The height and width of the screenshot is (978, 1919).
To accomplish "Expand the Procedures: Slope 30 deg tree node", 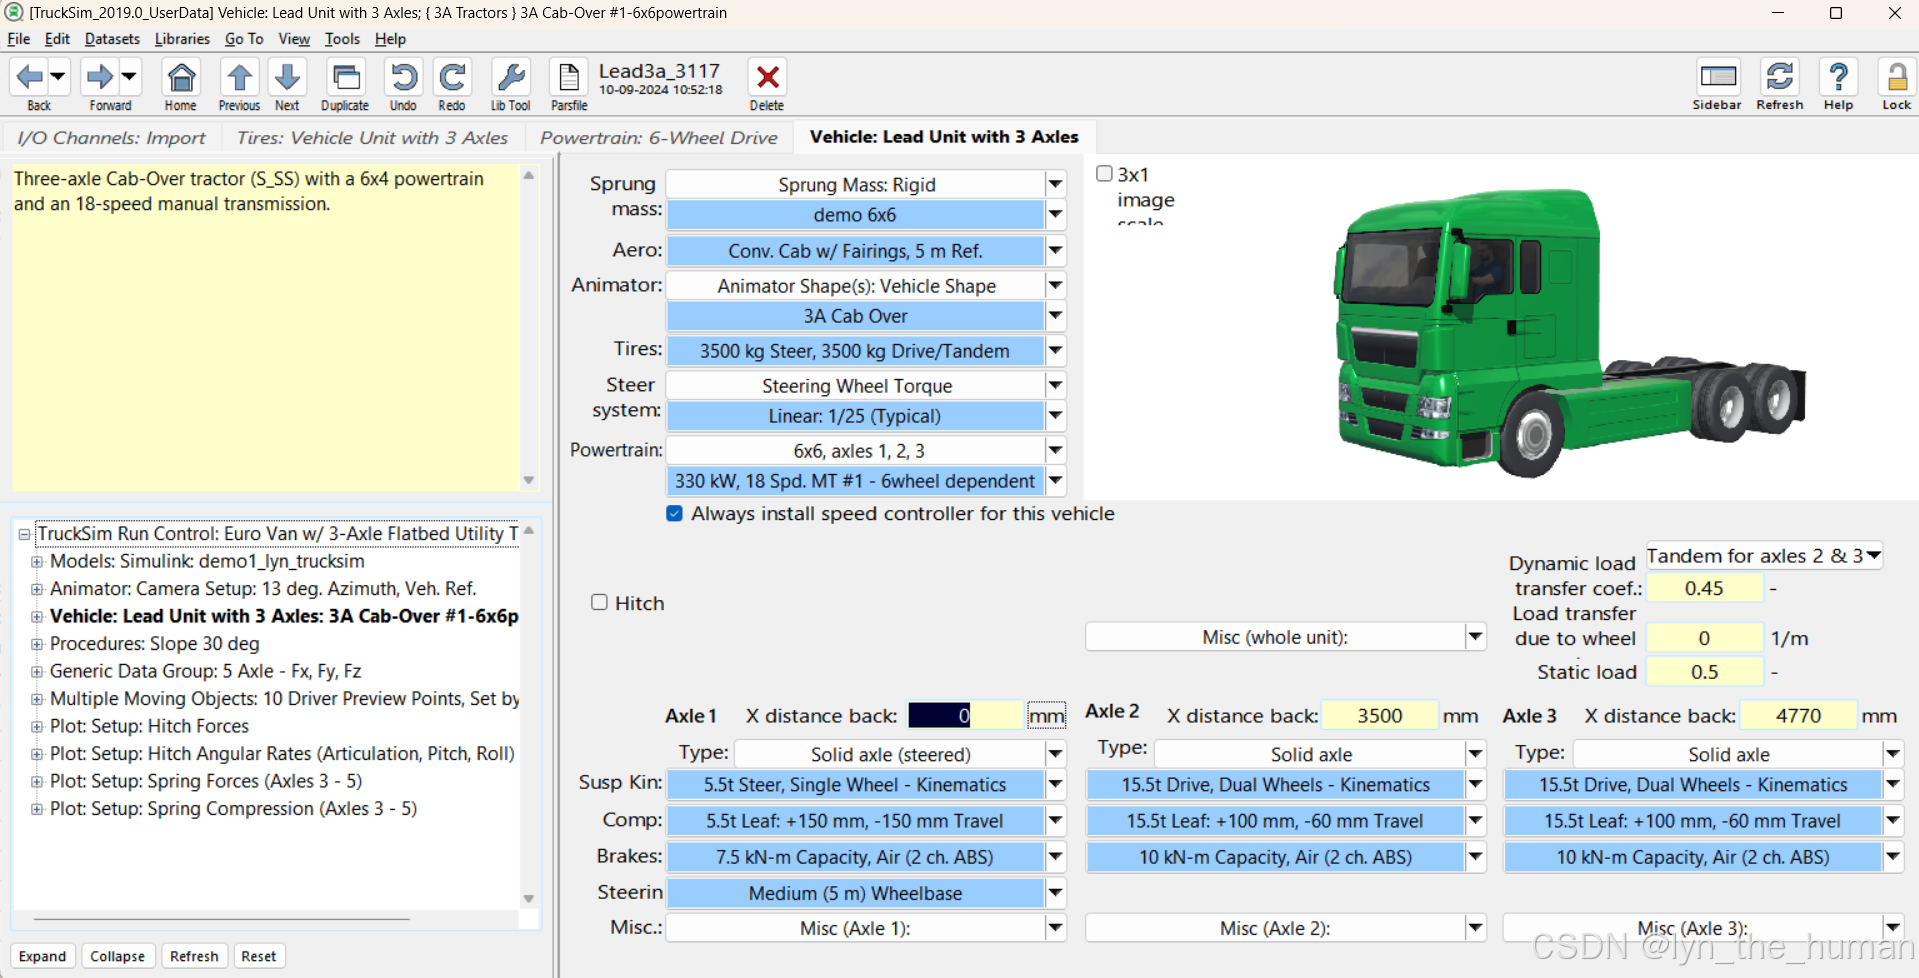I will coord(37,644).
